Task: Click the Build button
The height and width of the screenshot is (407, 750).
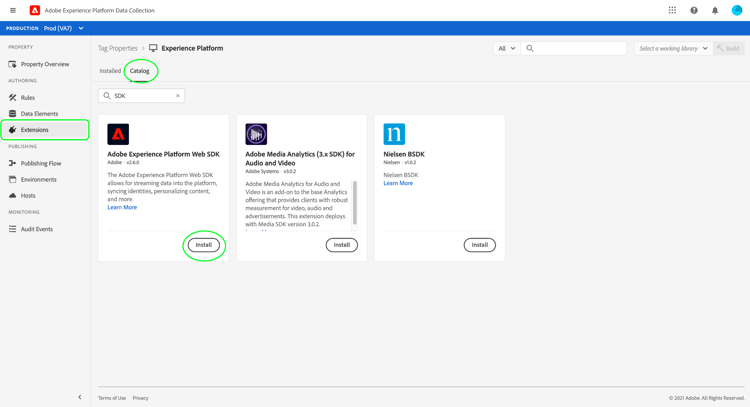Action: [728, 48]
